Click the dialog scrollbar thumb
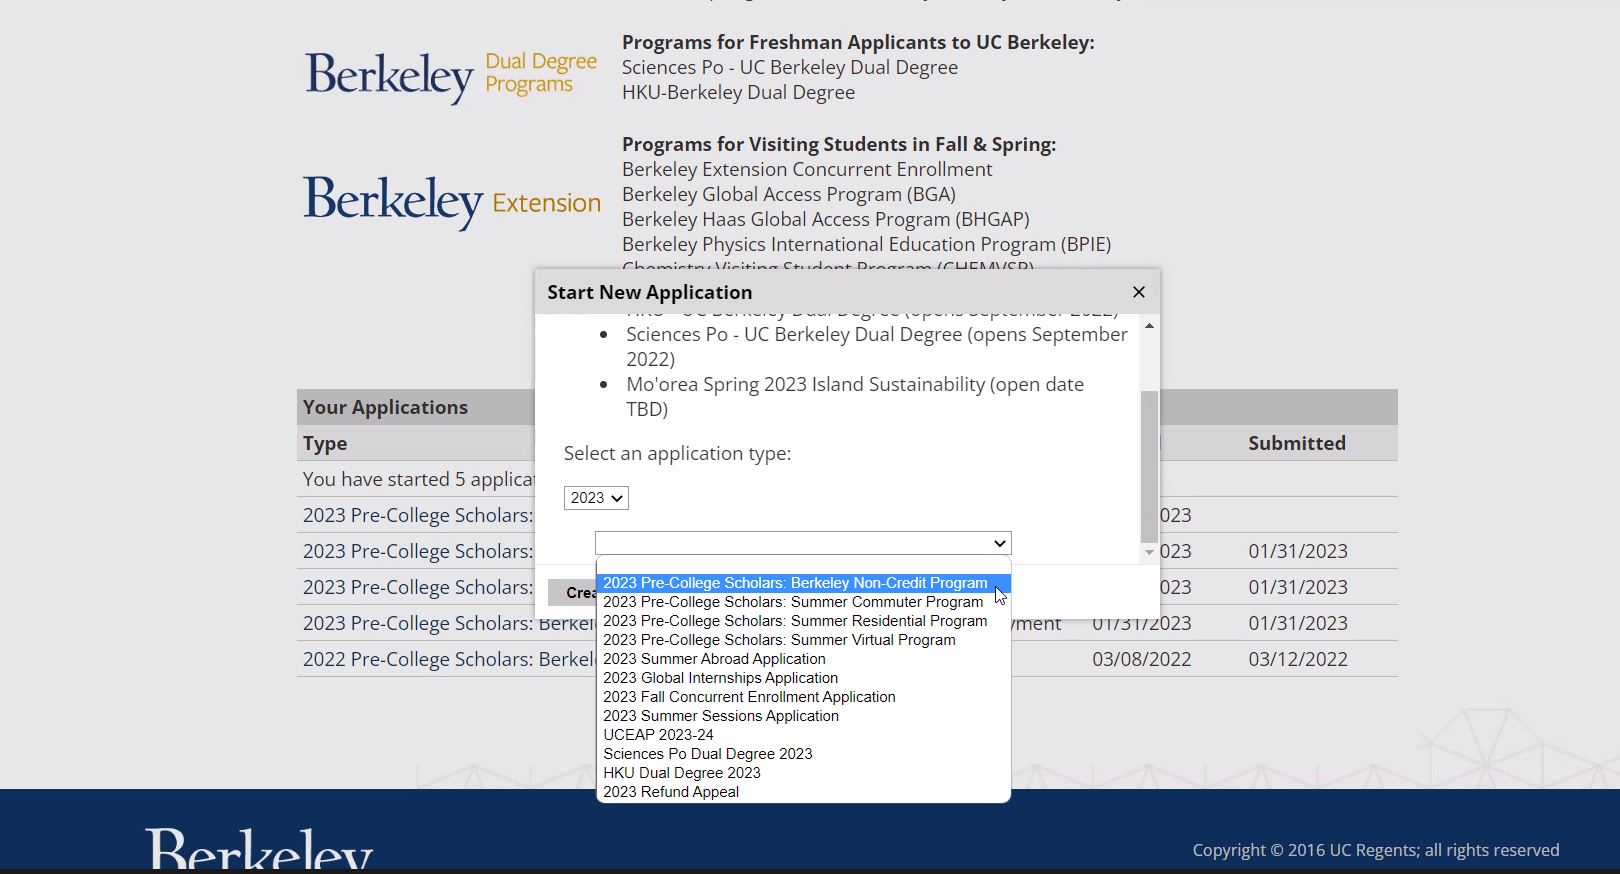Viewport: 1620px width, 874px height. (1149, 466)
